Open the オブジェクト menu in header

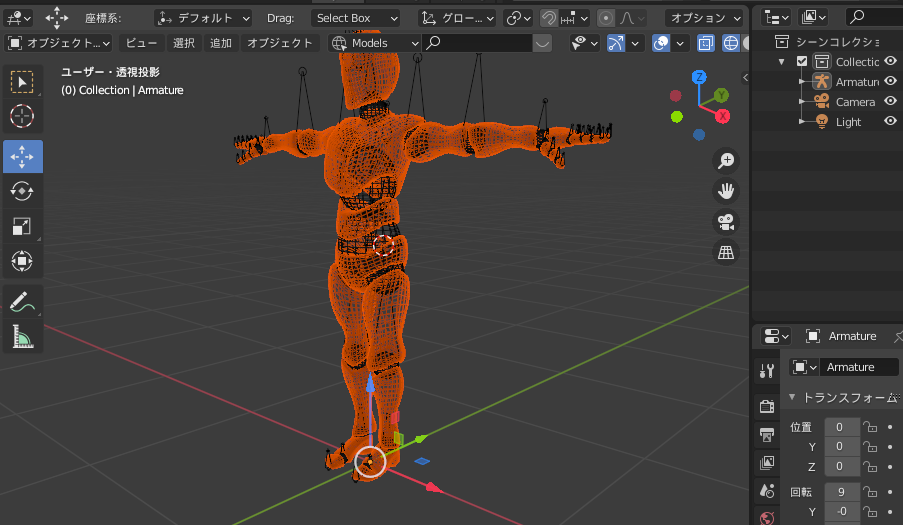280,43
